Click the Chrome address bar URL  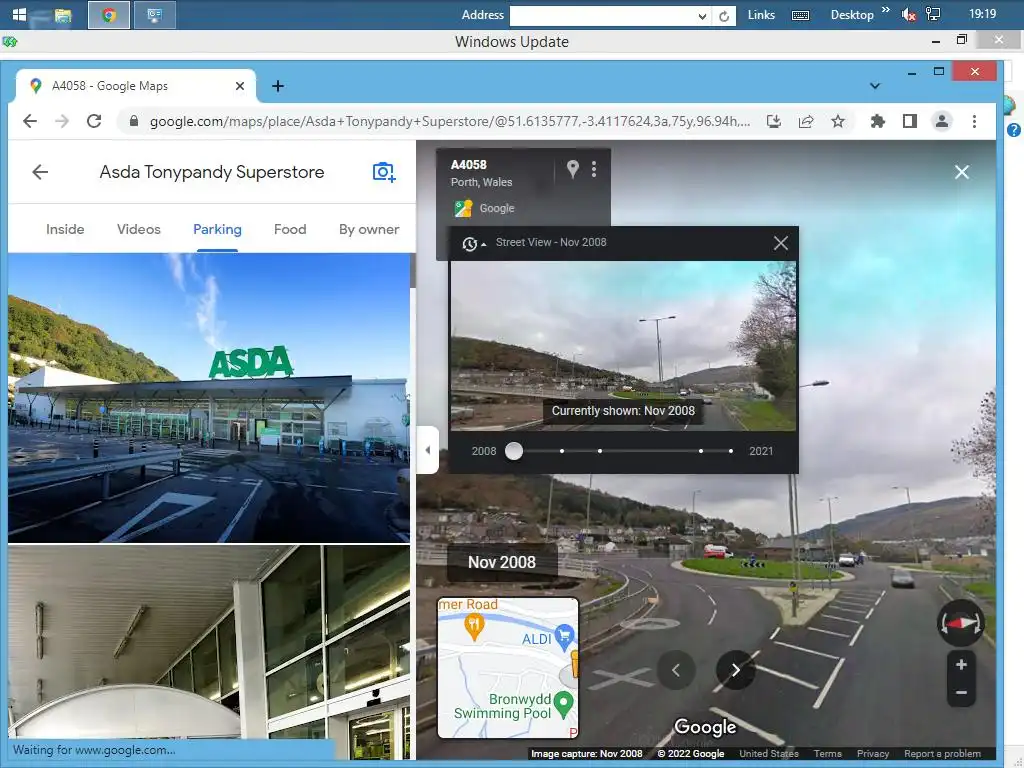click(x=450, y=121)
